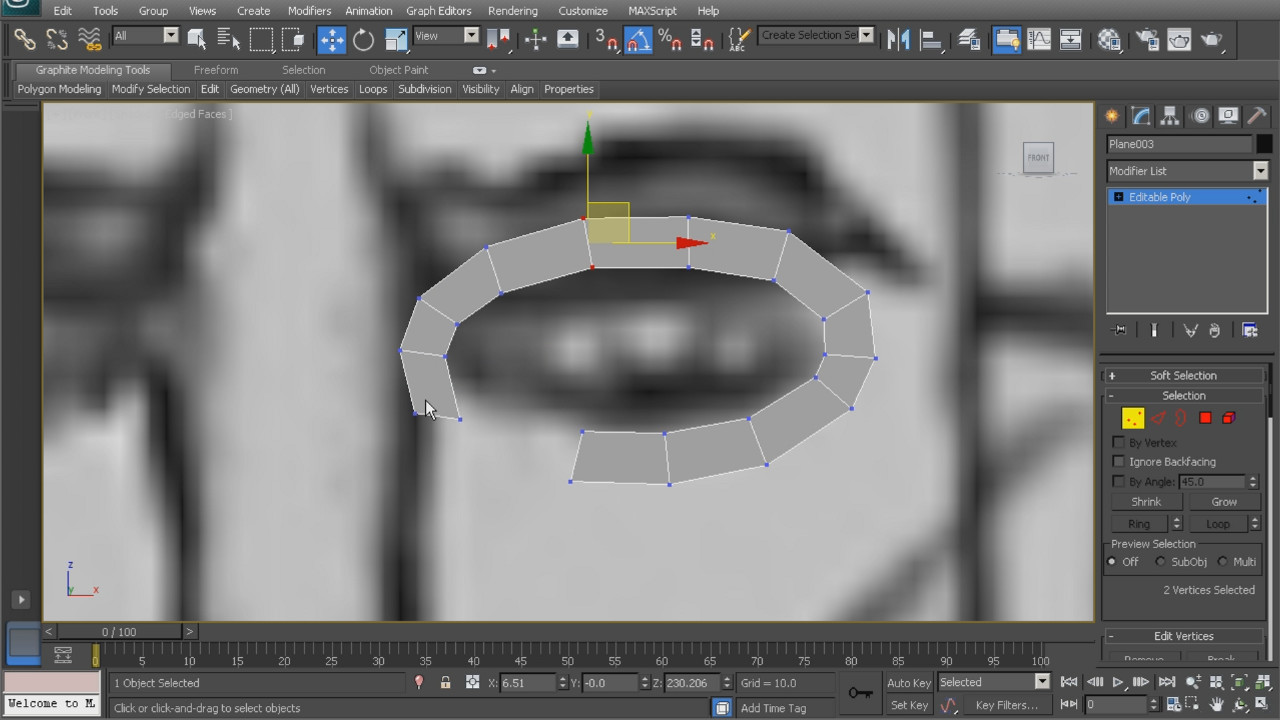The width and height of the screenshot is (1280, 720).
Task: Open key mode Selected dropdown
Action: [993, 682]
